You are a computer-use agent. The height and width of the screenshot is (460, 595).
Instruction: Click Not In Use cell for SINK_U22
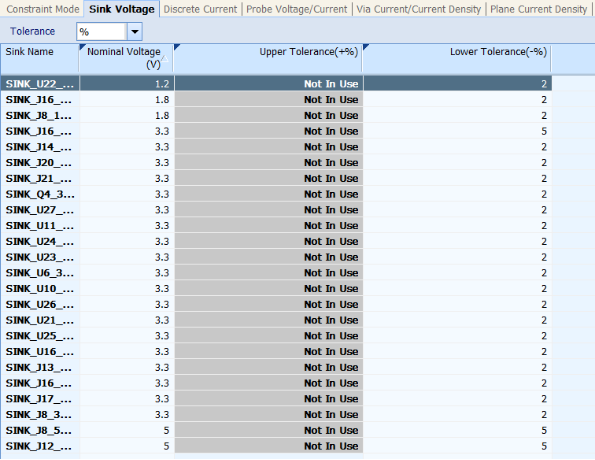tap(269, 83)
